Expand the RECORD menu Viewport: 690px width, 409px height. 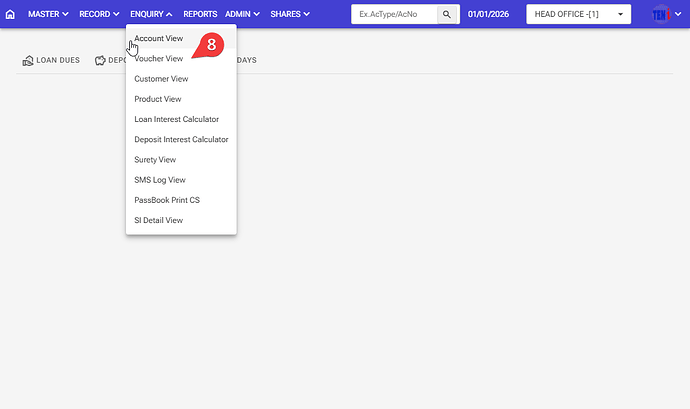click(x=100, y=15)
